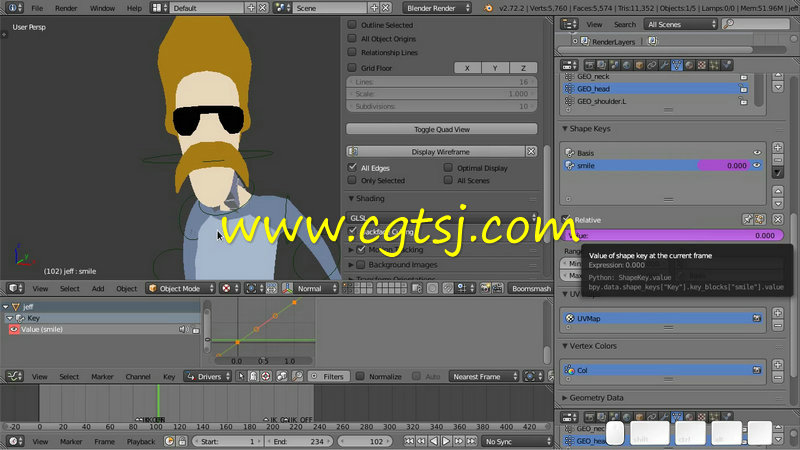
Task: Click the Timeline editor type clock icon
Action: click(x=14, y=441)
